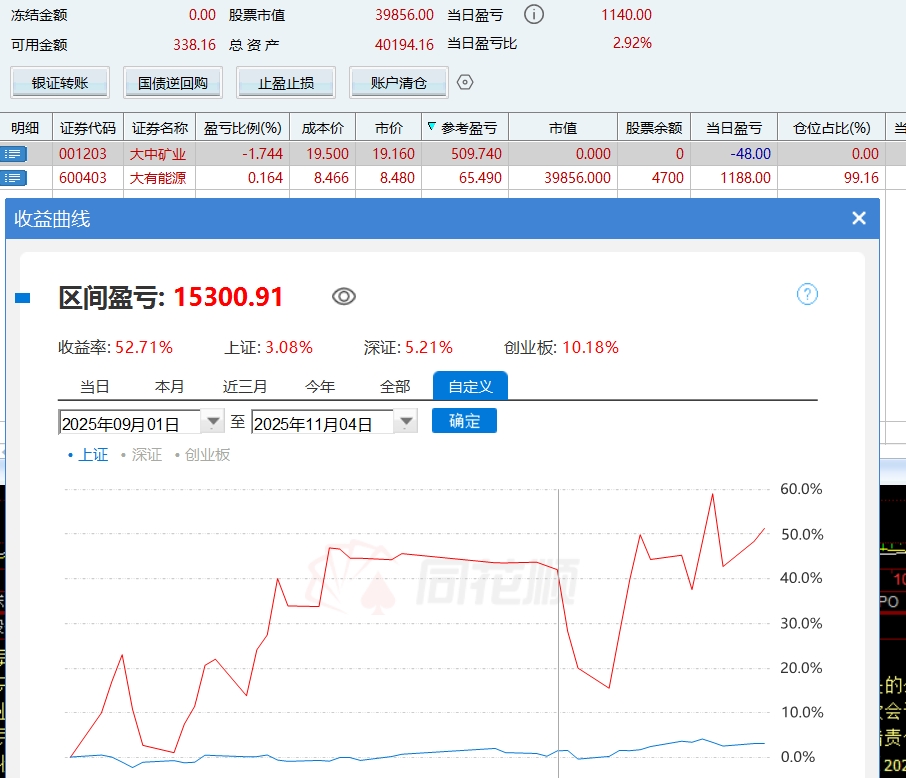Sort by 盈亏比例(%) column header
The width and height of the screenshot is (906, 778).
coord(243,128)
